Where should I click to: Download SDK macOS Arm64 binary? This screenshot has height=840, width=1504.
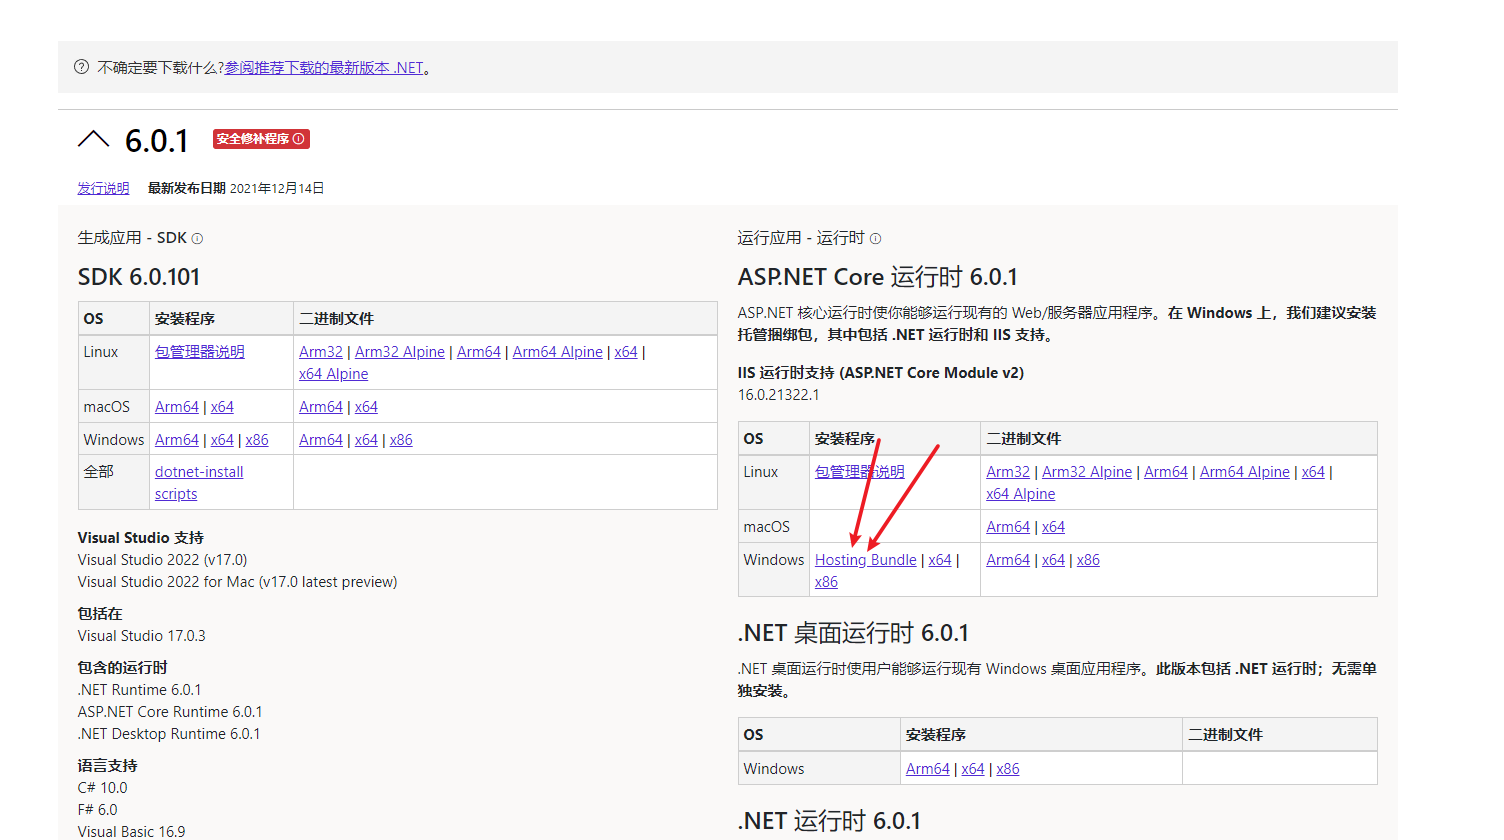[321, 407]
